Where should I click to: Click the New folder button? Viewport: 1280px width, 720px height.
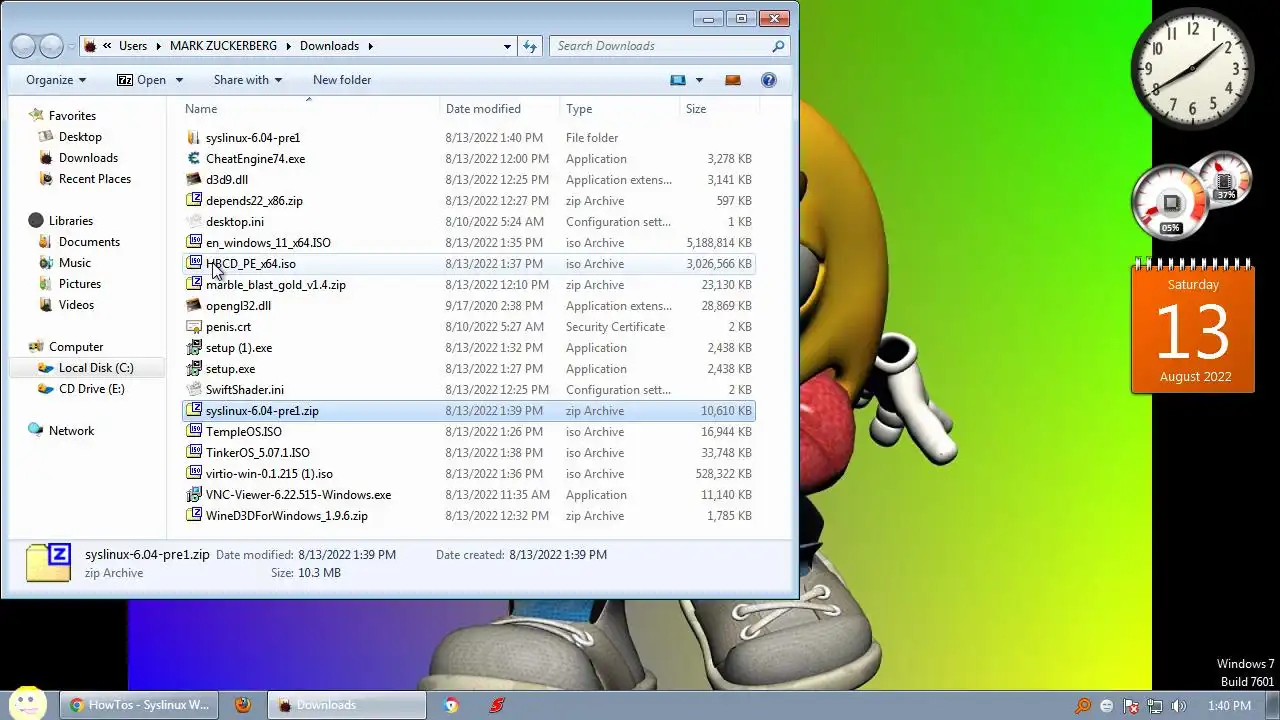tap(342, 80)
